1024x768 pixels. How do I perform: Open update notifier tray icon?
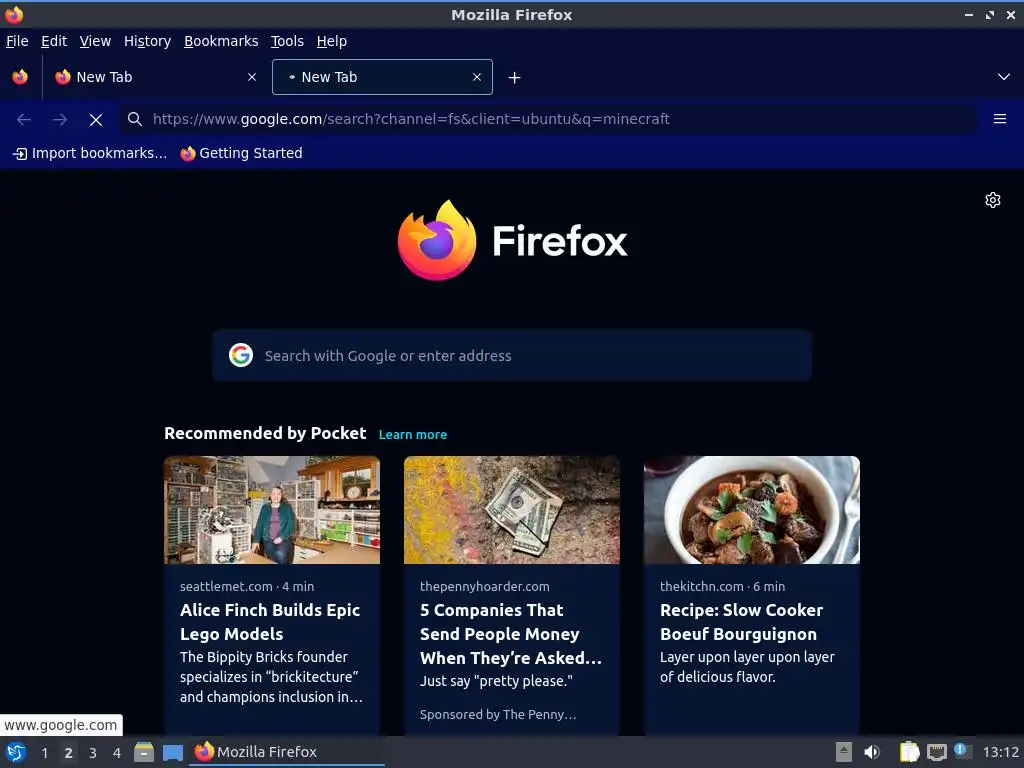[962, 751]
